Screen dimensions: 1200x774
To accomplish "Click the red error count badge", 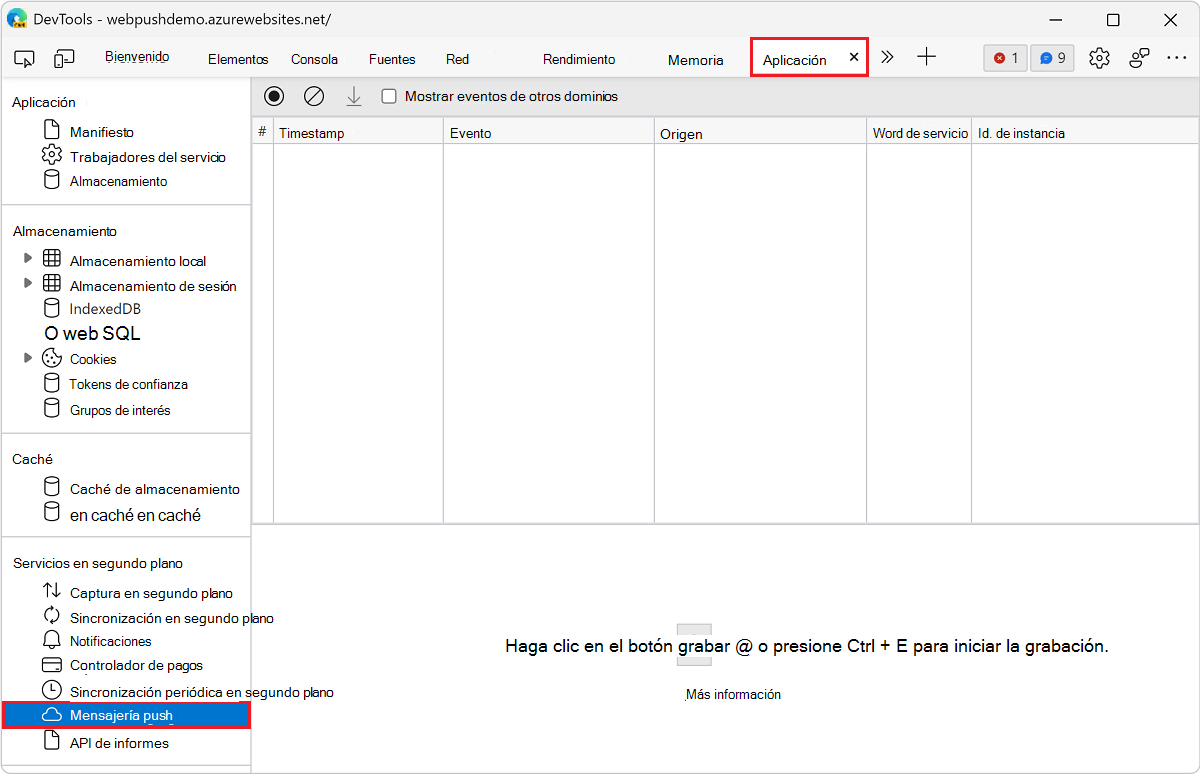I will click(x=1005, y=58).
